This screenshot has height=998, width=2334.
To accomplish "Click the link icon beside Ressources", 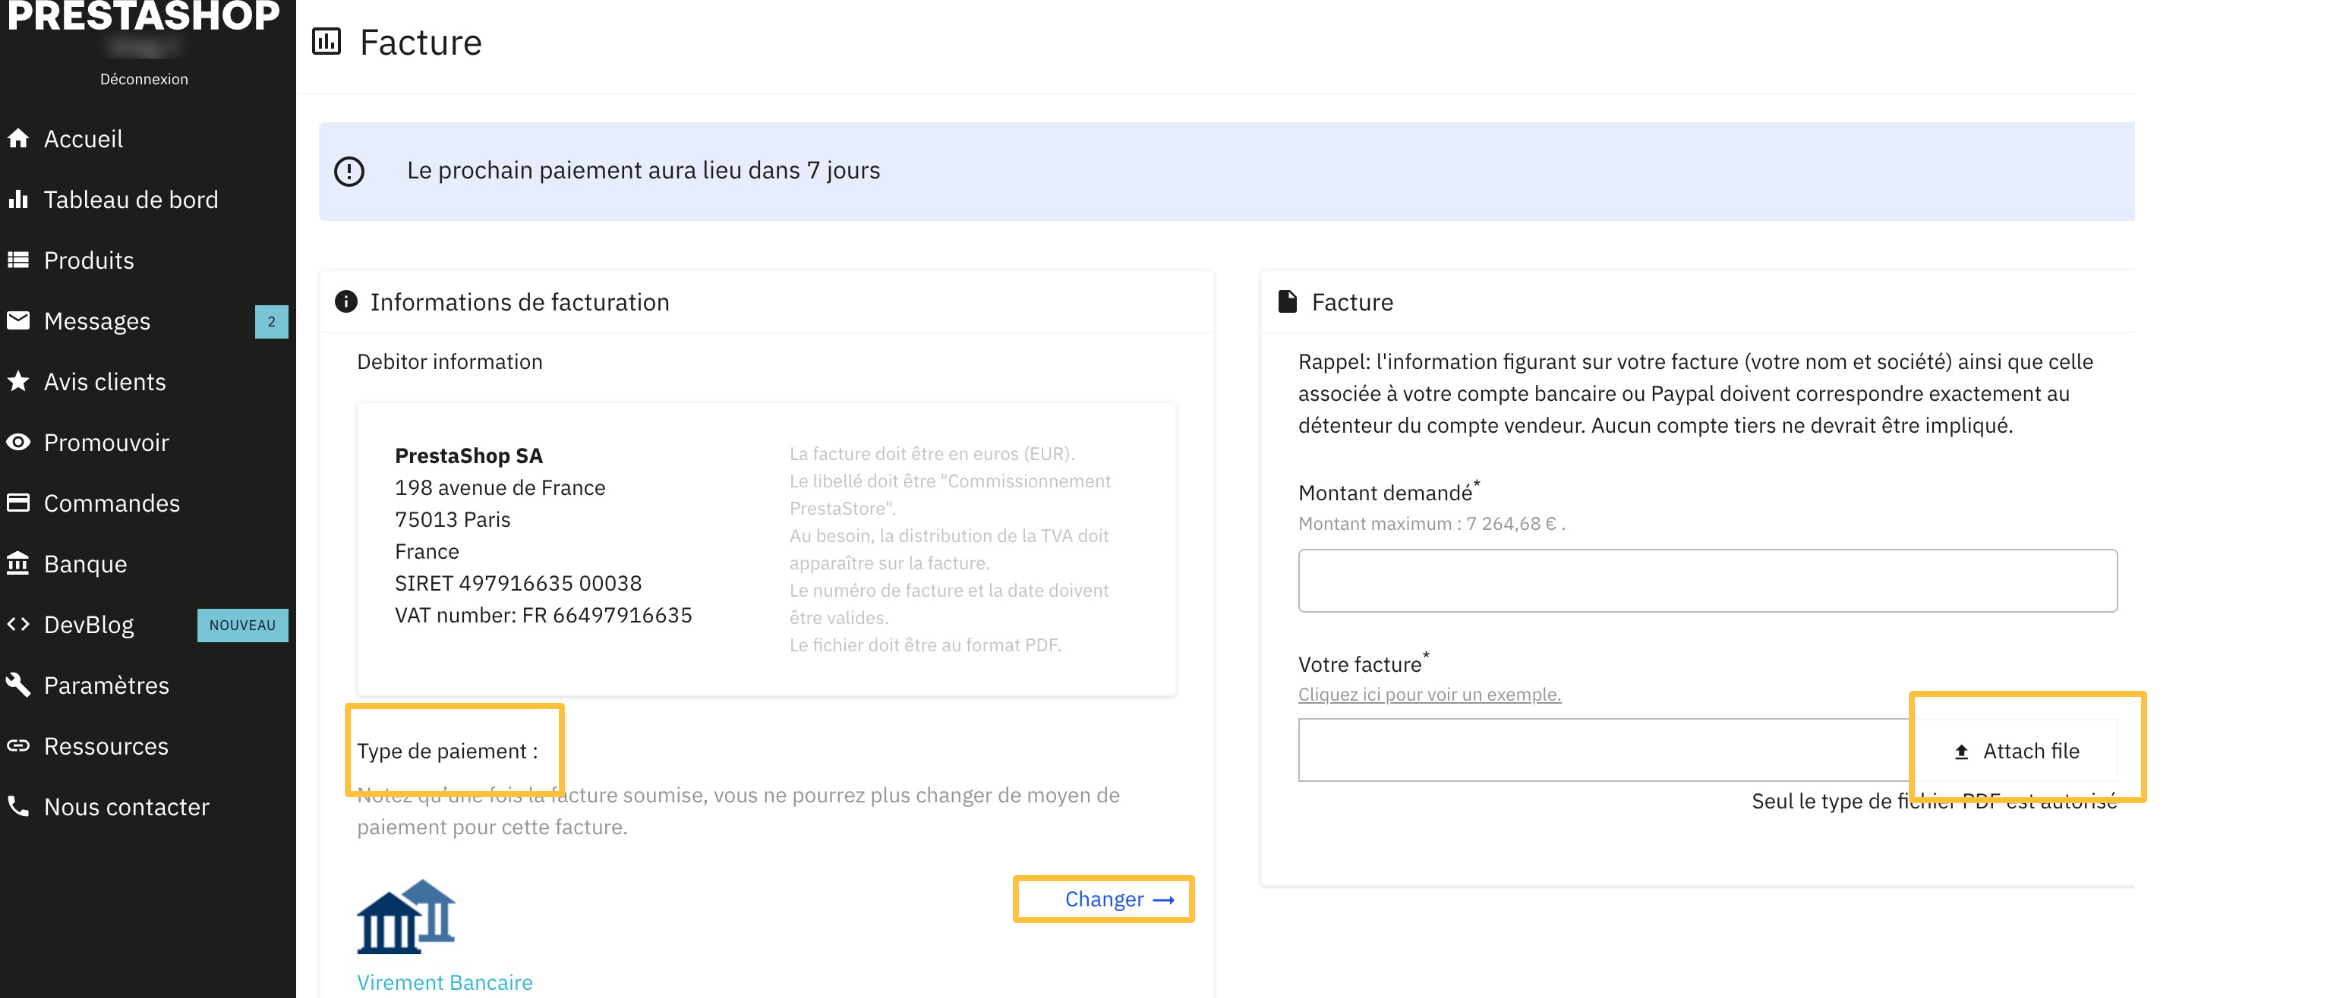I will [18, 746].
